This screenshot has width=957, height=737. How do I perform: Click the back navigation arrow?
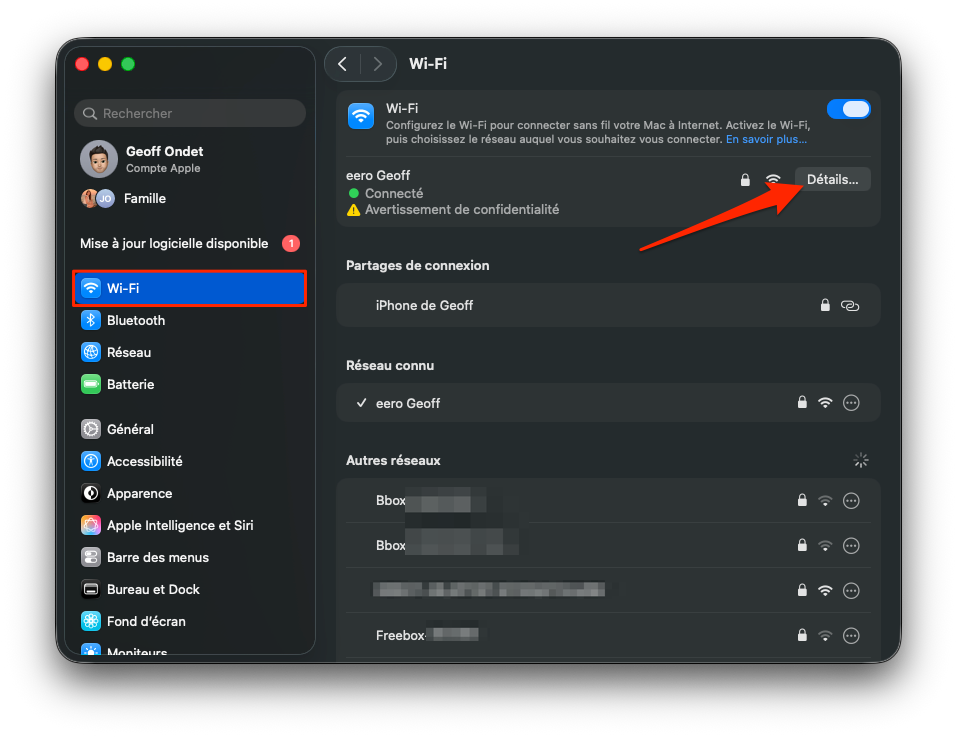(x=344, y=63)
